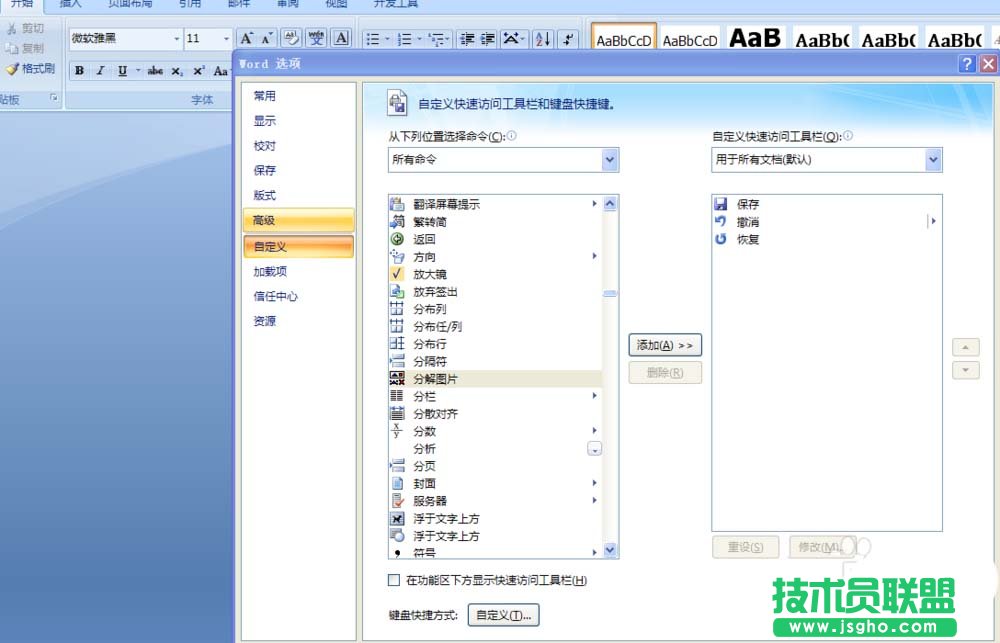This screenshot has width=1000, height=643.
Task: Click the strikethrough (abc) icon
Action: click(x=156, y=71)
